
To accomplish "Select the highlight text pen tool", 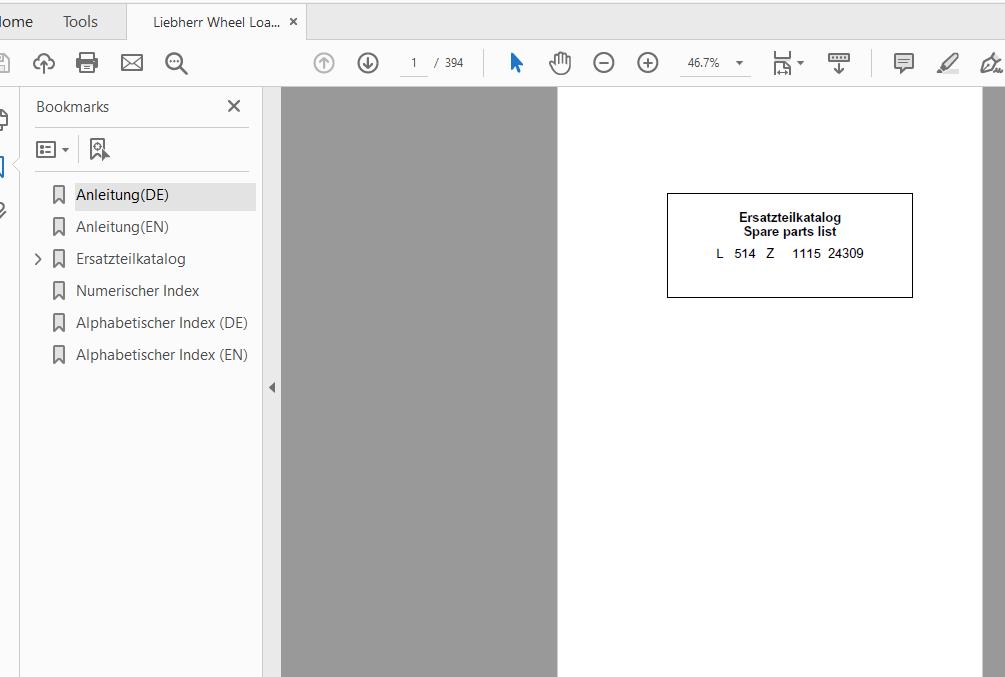I will [947, 63].
